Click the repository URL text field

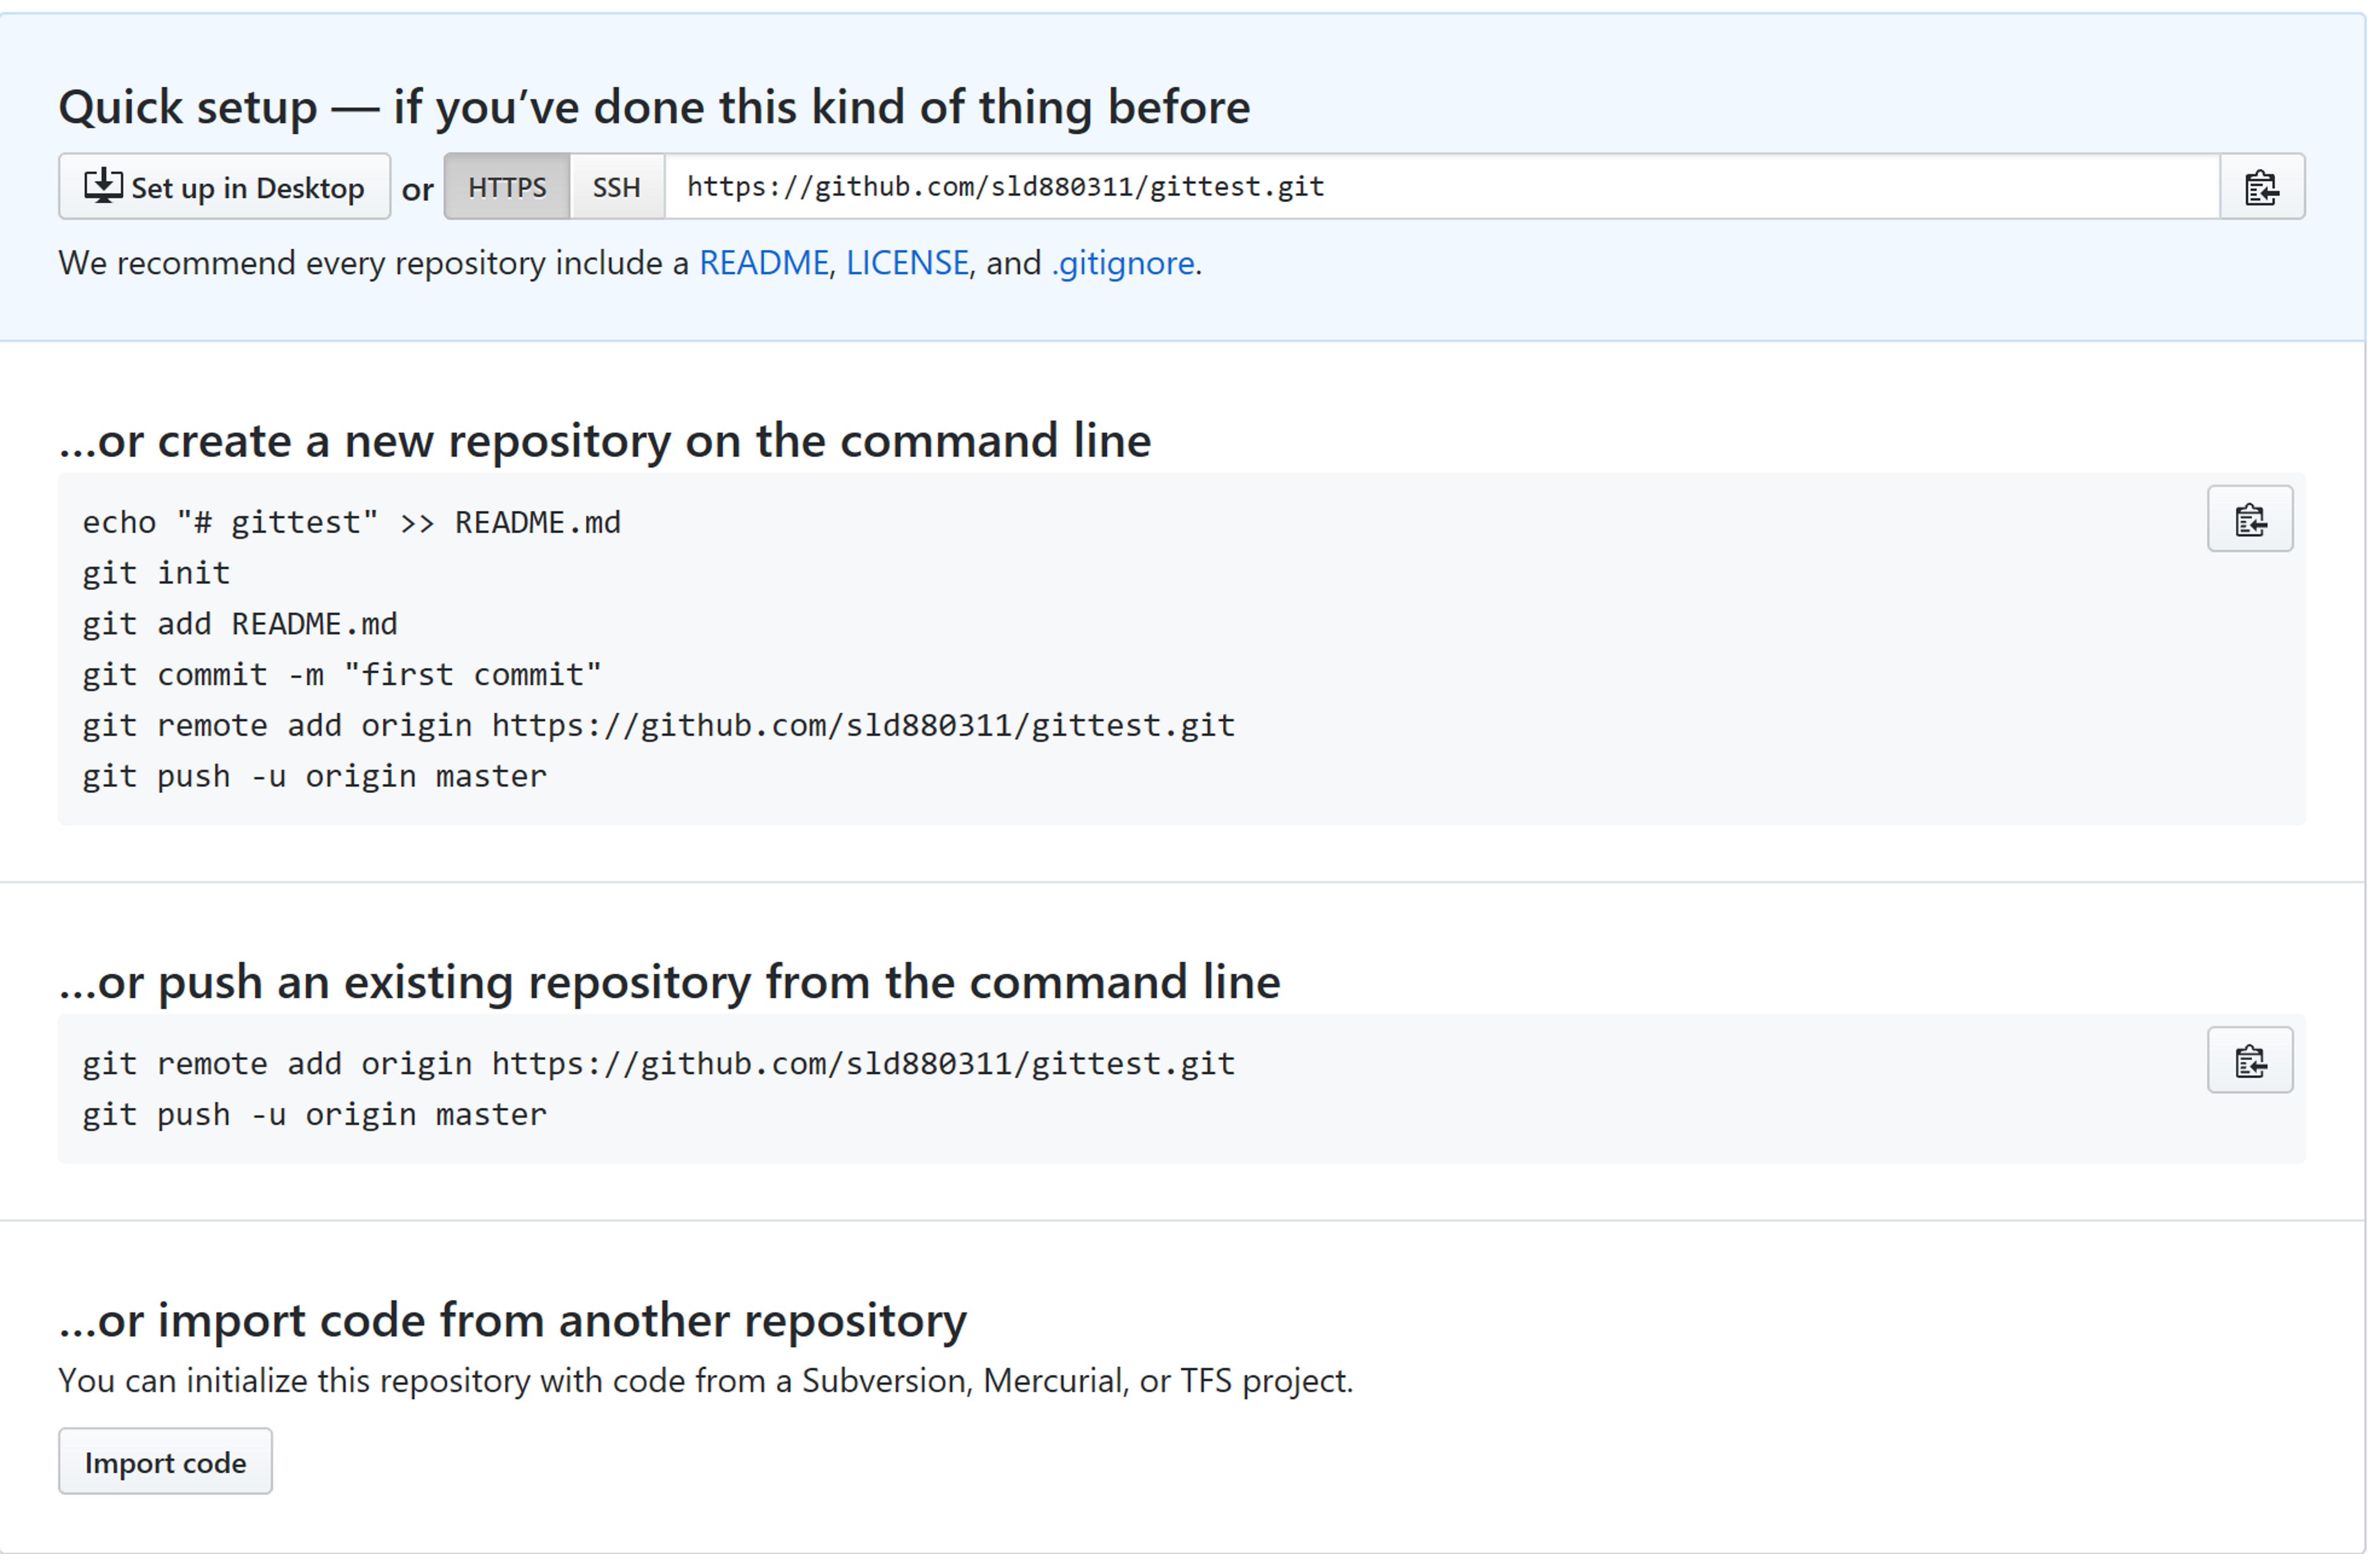[x=1442, y=187]
